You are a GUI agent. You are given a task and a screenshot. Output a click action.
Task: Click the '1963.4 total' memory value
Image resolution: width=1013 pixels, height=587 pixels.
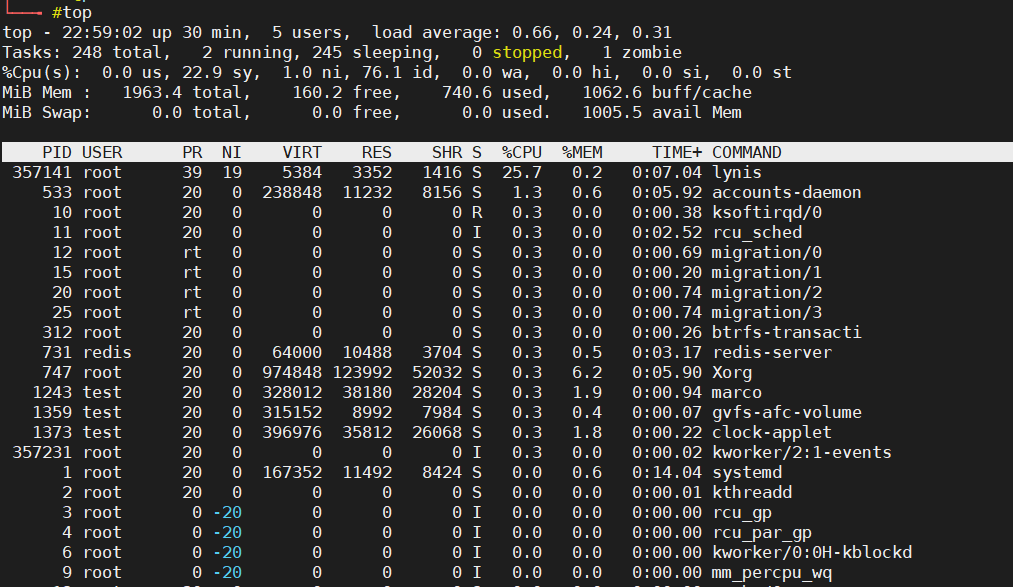(x=182, y=92)
